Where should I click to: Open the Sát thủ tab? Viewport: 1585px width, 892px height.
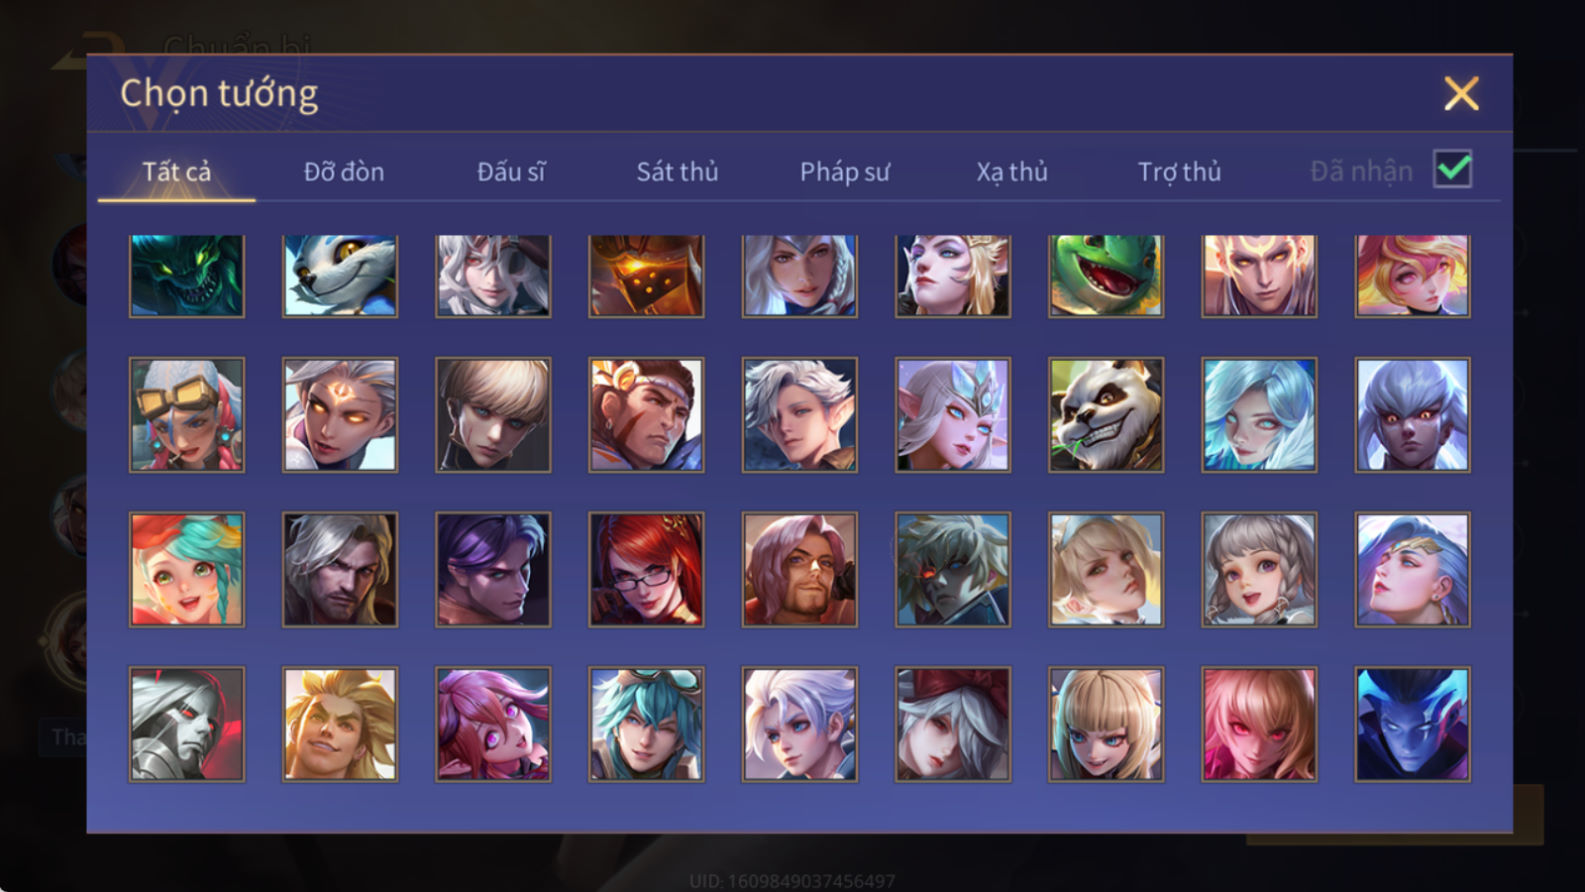(677, 172)
